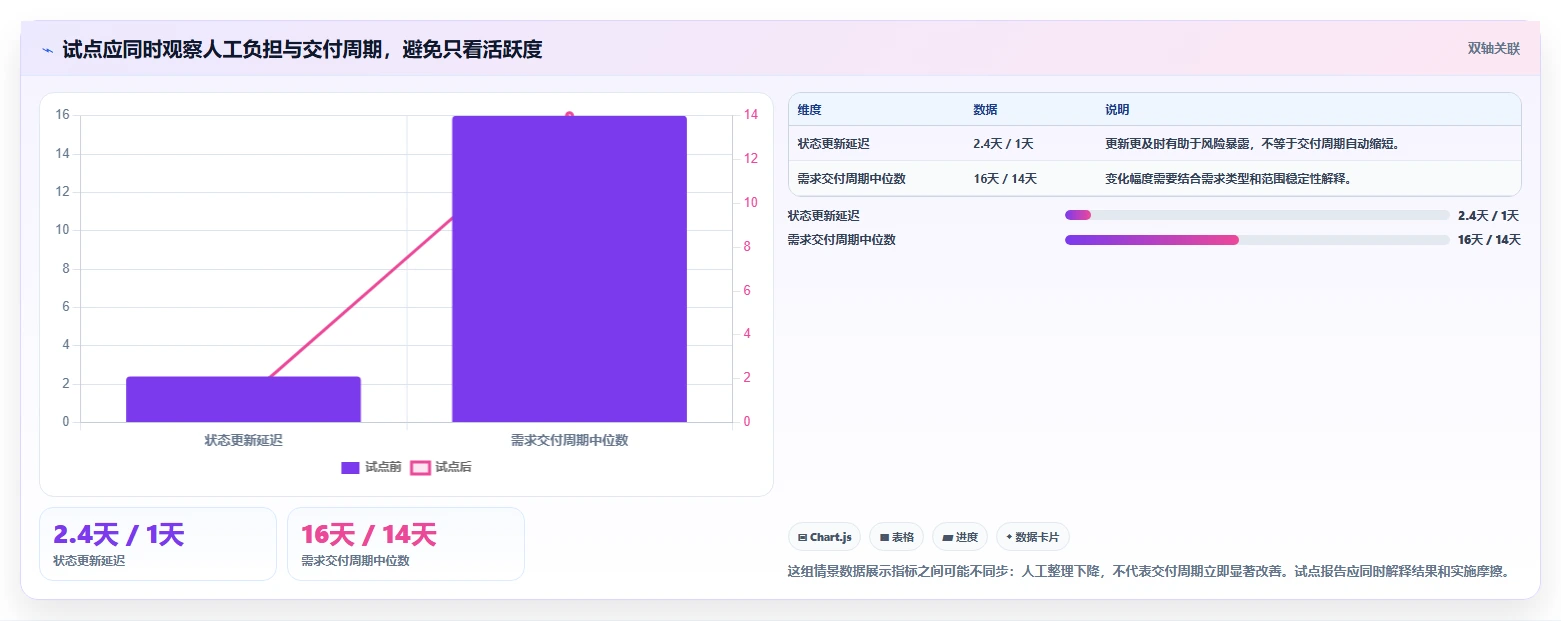
Task: Click the 需求交付周期中位数 label beside the progress bar
Action: (842, 240)
